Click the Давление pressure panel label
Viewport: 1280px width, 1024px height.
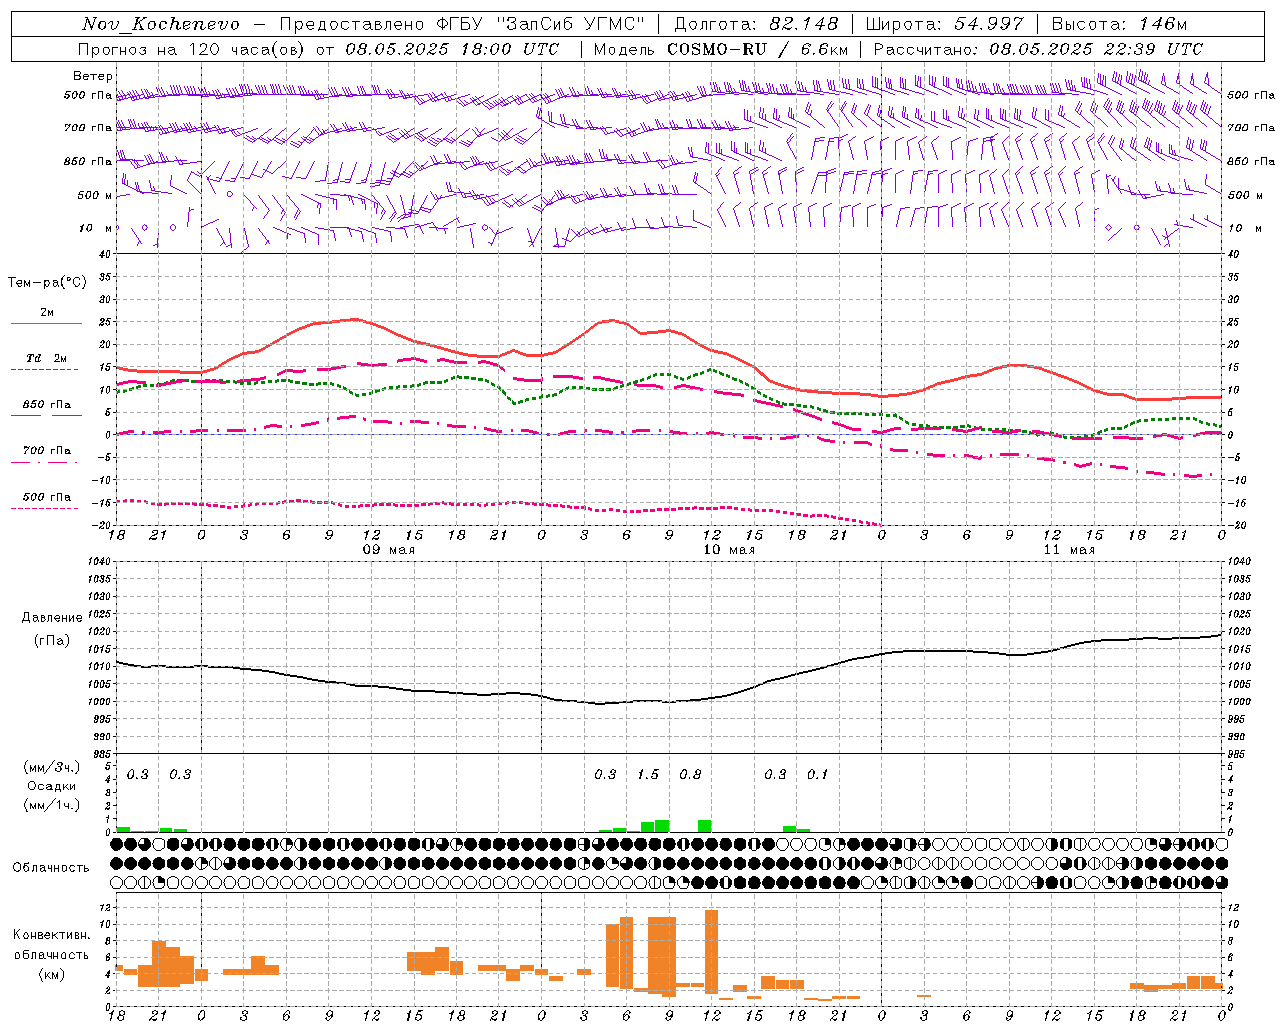coord(52,618)
